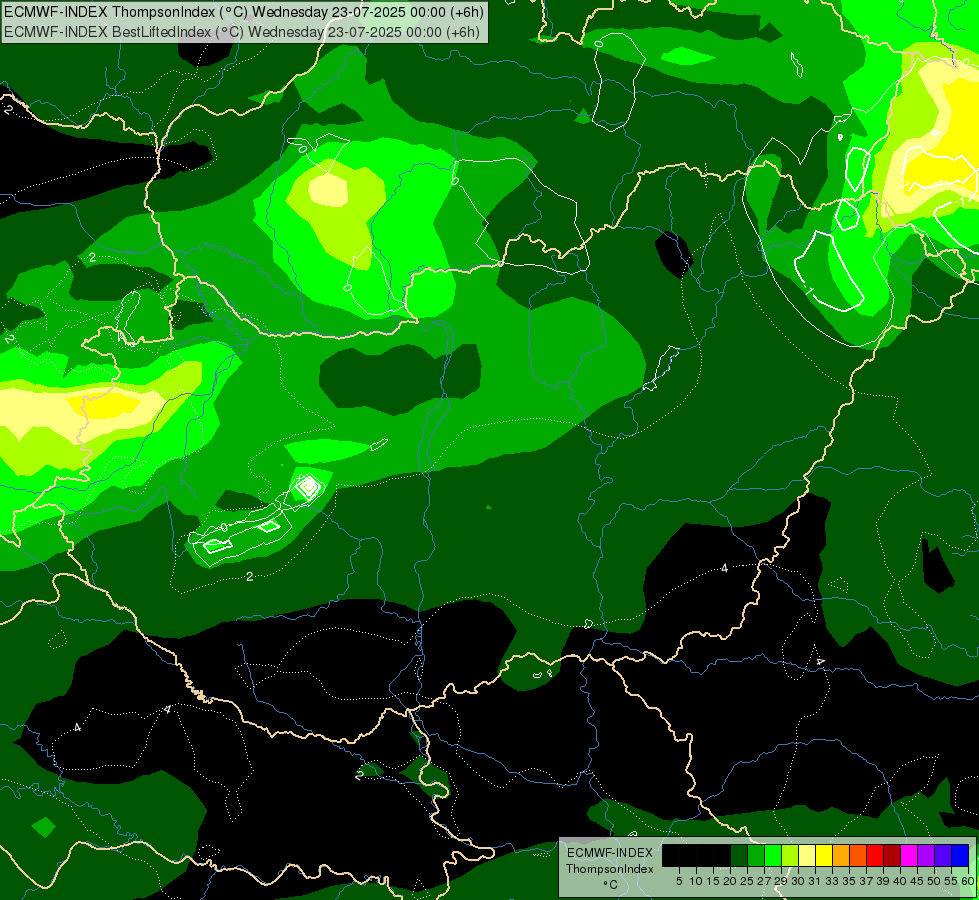Click the magenta 40-45 legend swatch
The image size is (979, 900).
pos(909,856)
